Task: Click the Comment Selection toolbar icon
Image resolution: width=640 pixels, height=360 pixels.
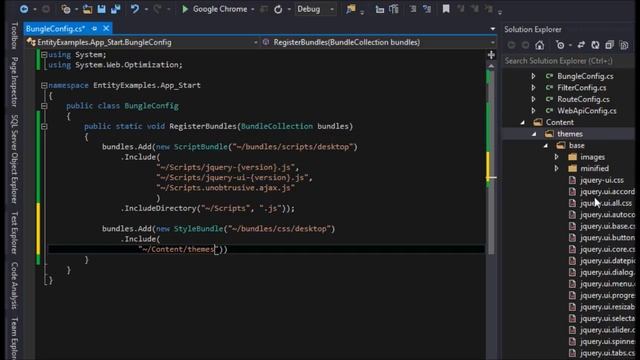Action: point(413,9)
